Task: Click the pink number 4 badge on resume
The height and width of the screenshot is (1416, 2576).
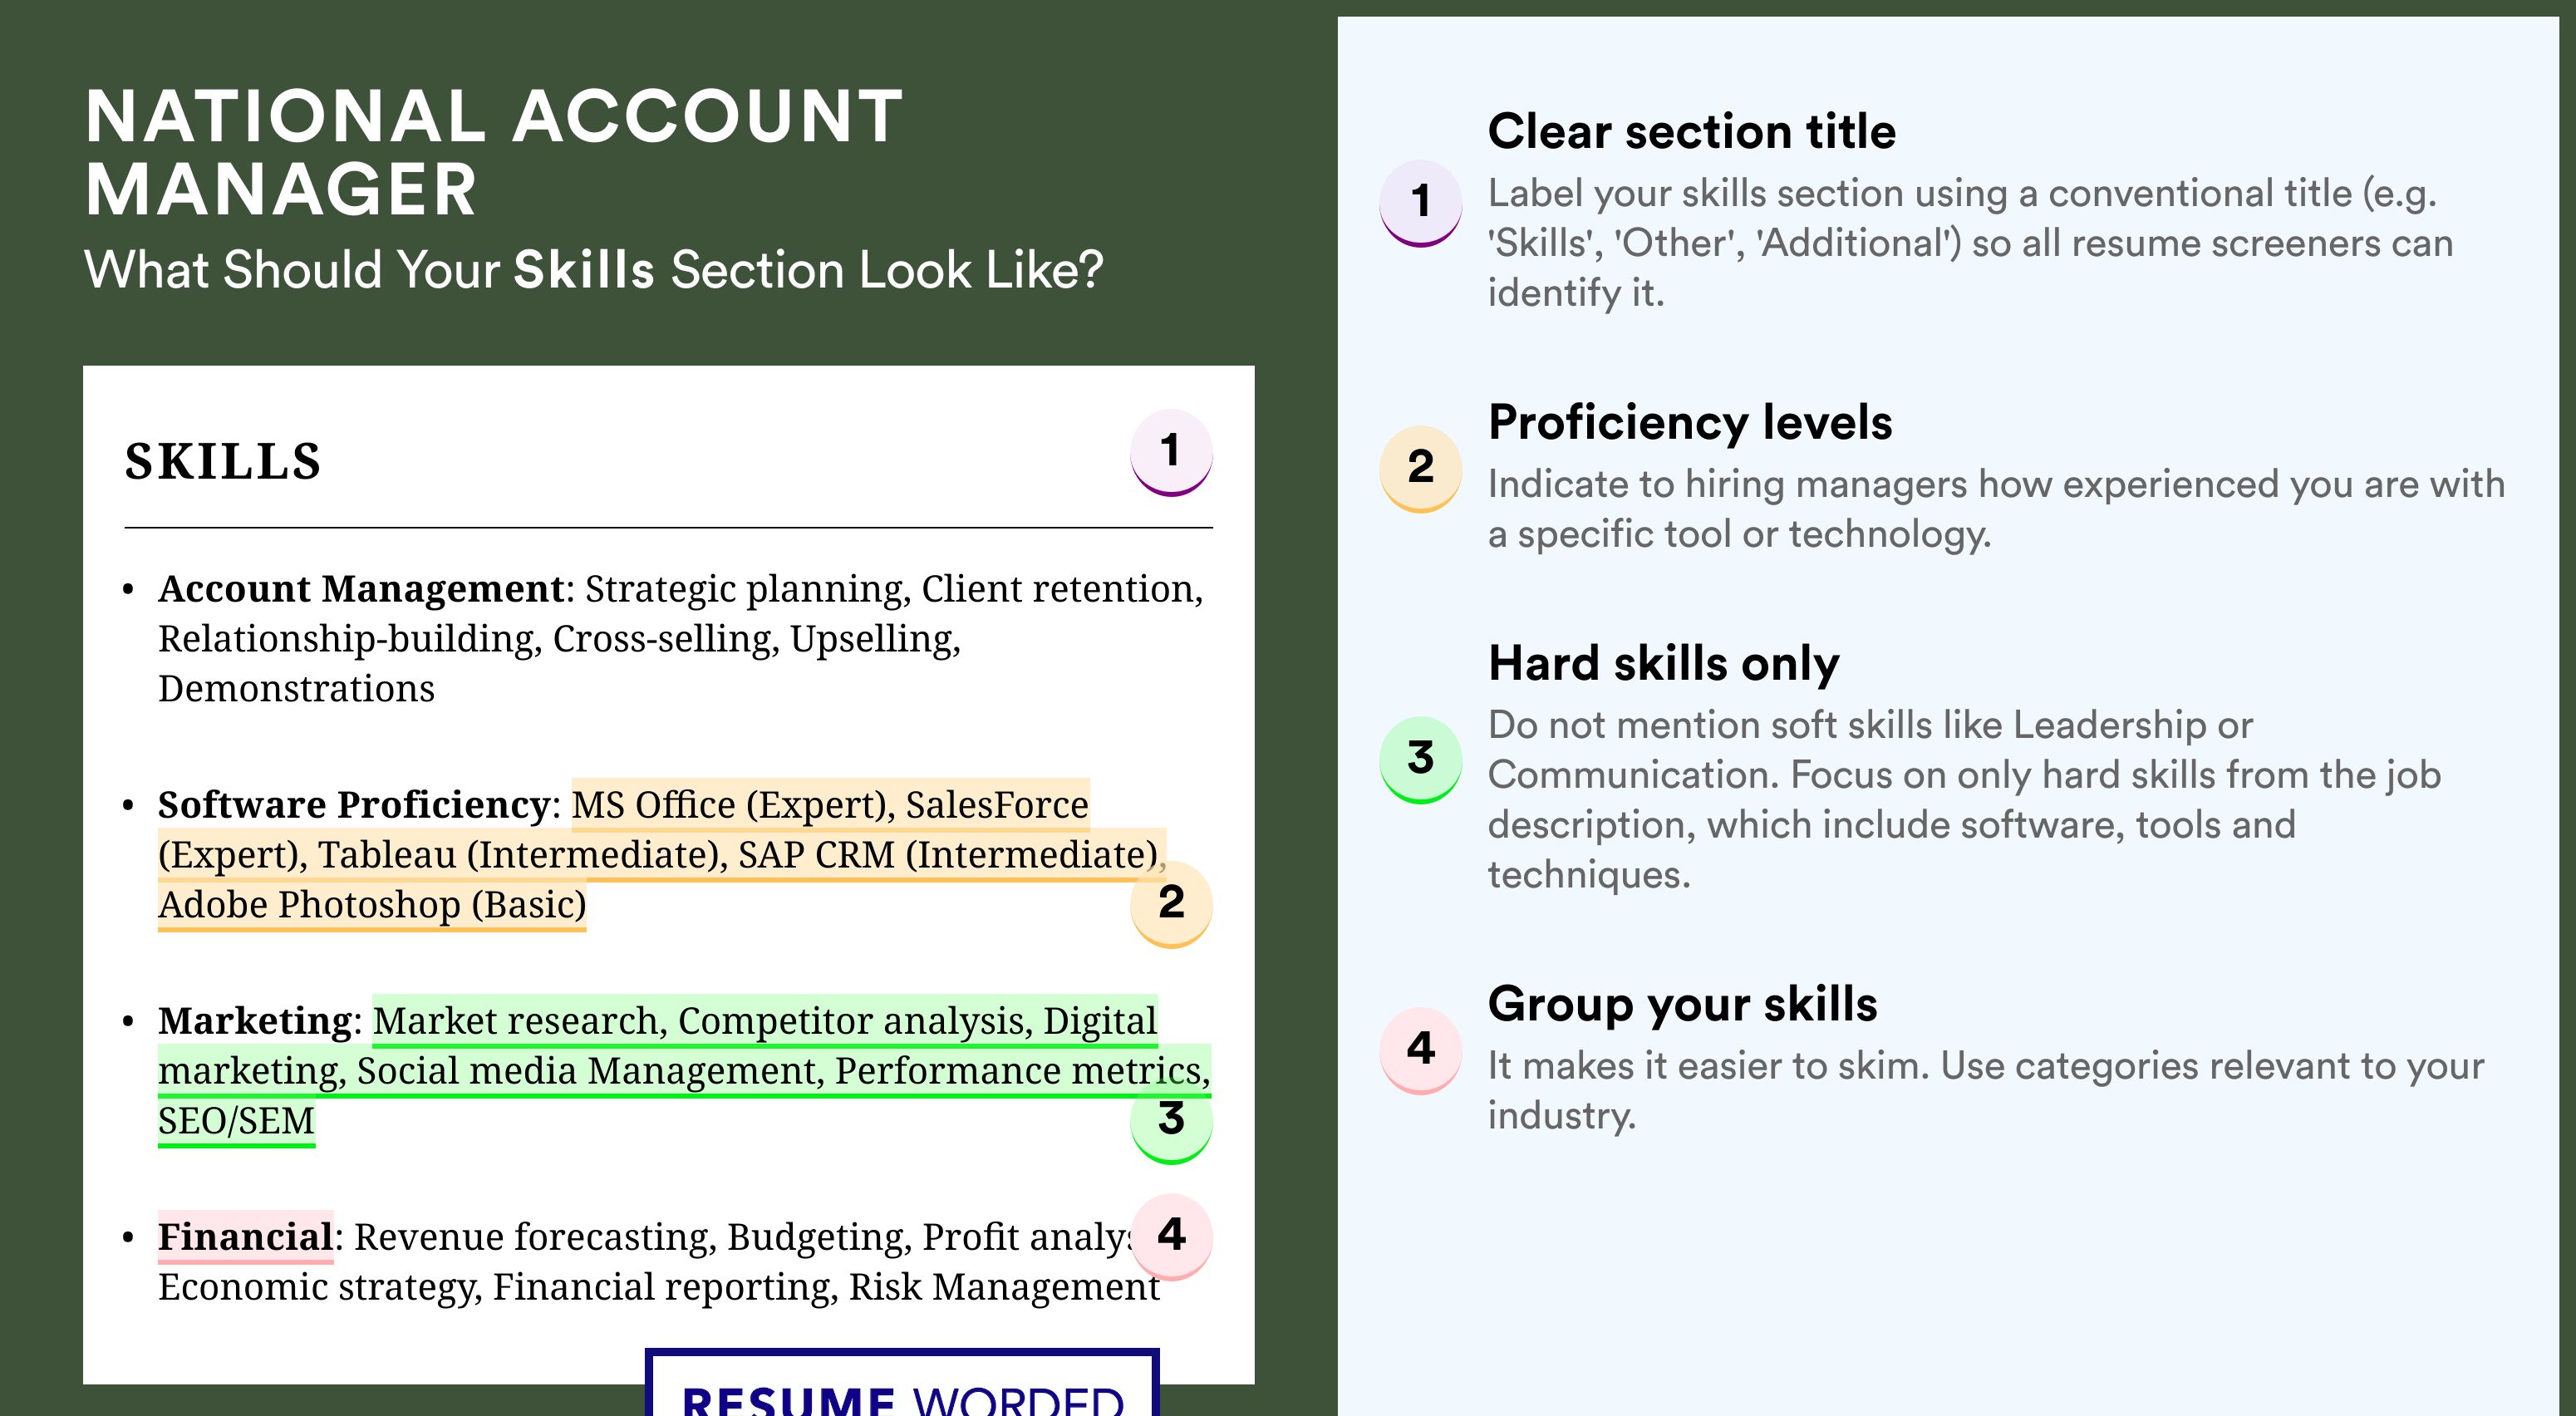Action: [x=1171, y=1237]
